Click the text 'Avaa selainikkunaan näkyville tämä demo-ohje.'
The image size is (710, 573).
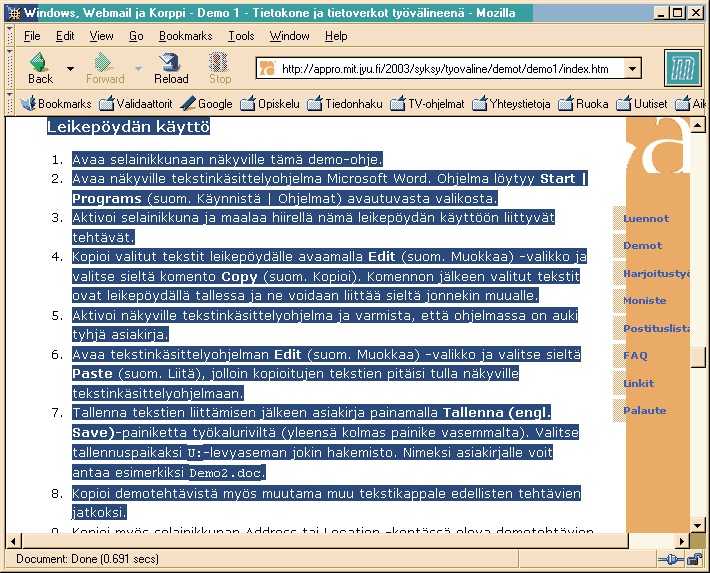click(227, 159)
